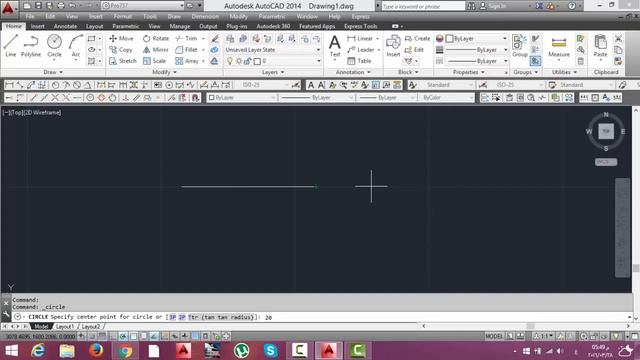Click the Move tool
This screenshot has height=360, width=640.
[121, 38]
